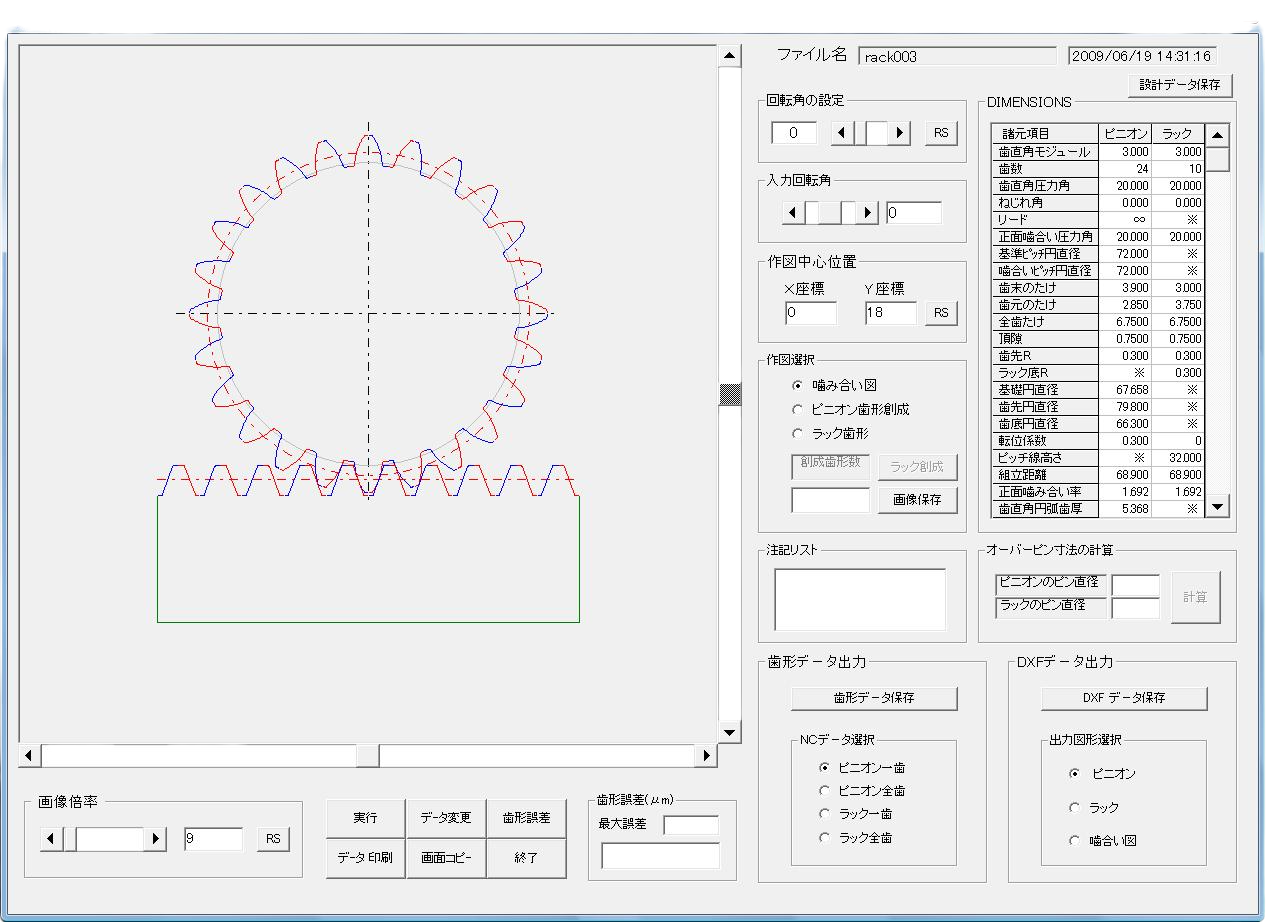Select ピニオン歯形創成 drawing option
Image resolution: width=1266 pixels, height=922 pixels.
click(x=797, y=409)
